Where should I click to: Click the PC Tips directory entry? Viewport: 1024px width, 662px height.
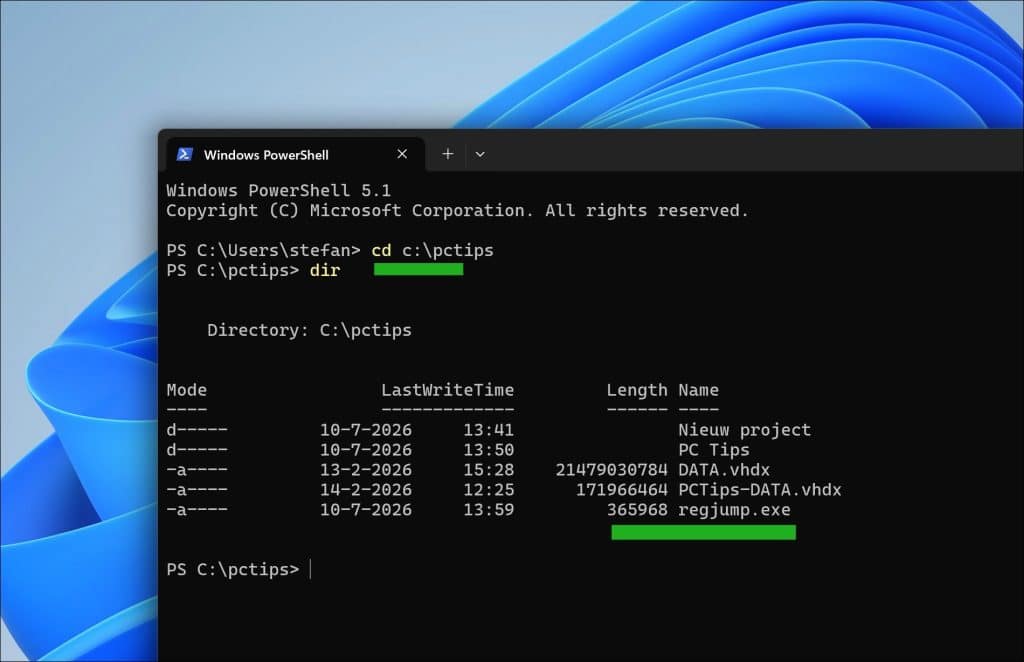pos(714,450)
